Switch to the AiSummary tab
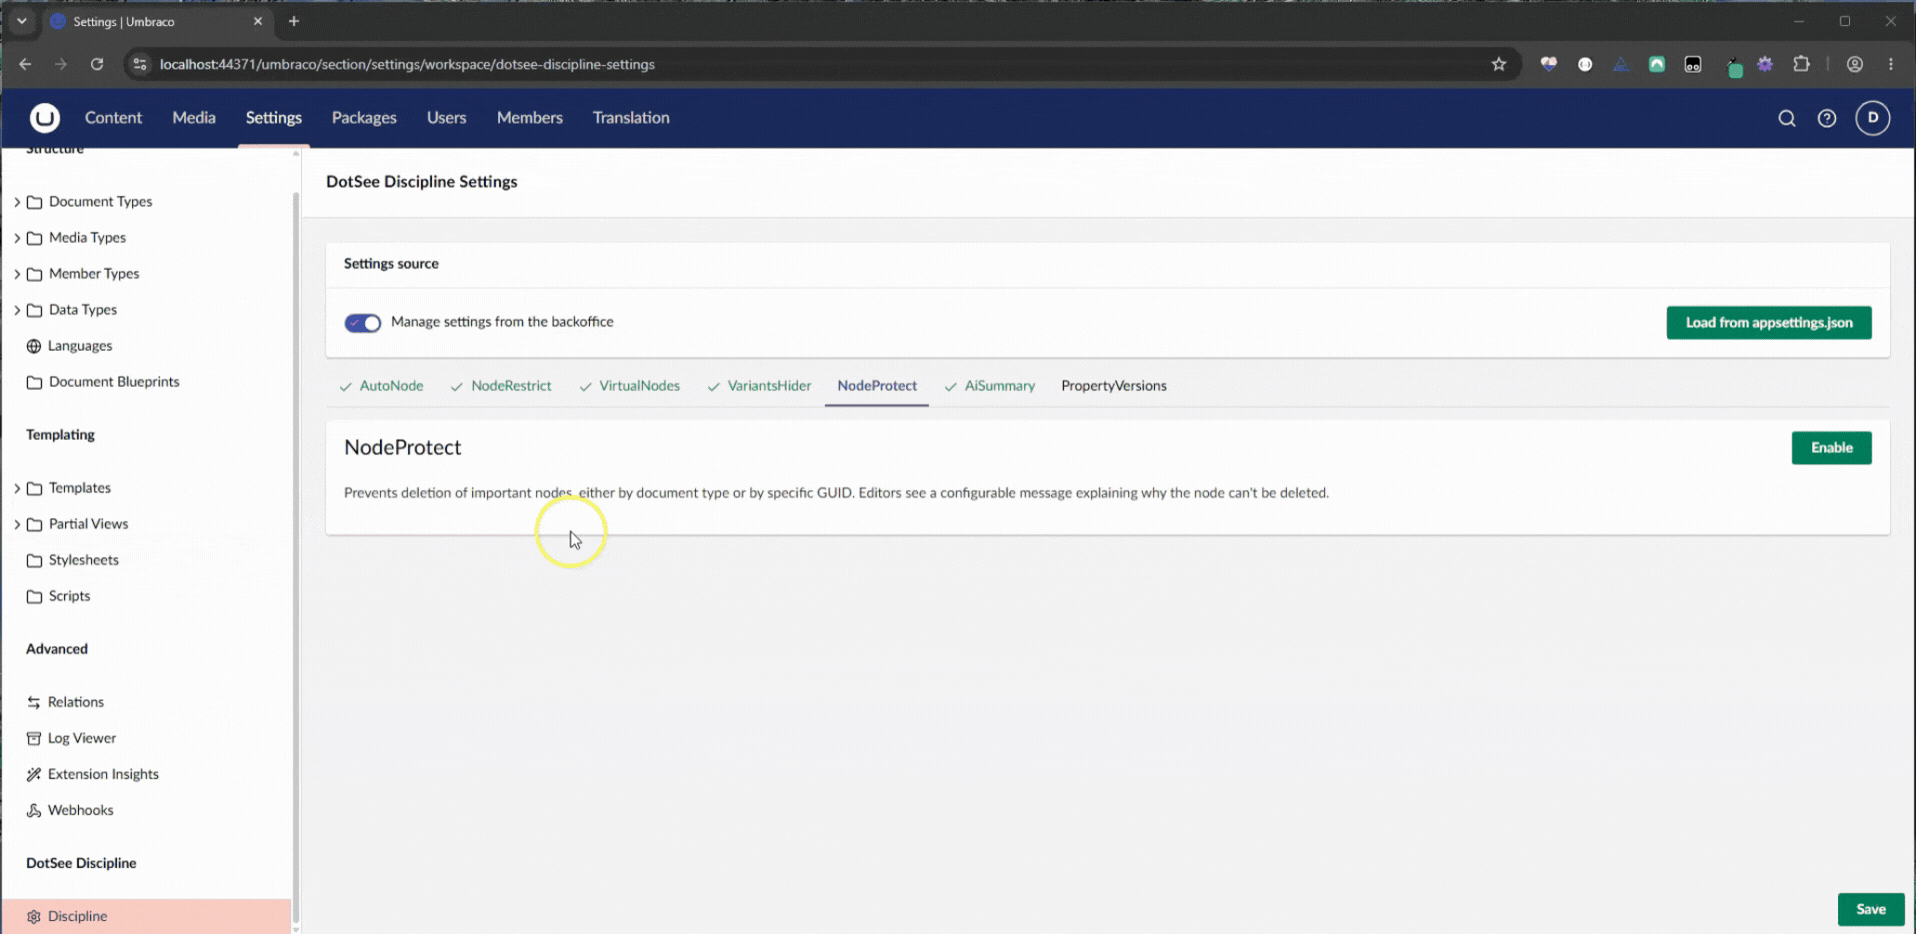Screen dimensions: 1916x934 point(989,386)
